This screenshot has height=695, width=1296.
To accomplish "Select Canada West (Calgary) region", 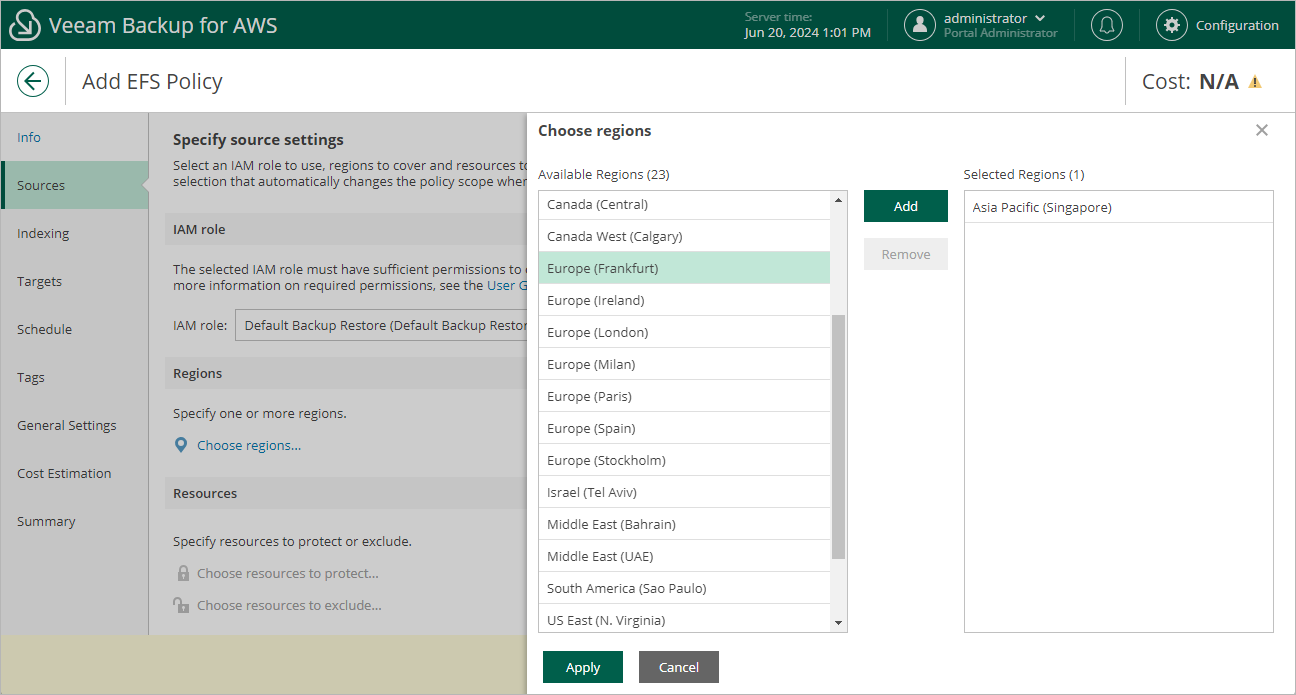I will coord(684,236).
